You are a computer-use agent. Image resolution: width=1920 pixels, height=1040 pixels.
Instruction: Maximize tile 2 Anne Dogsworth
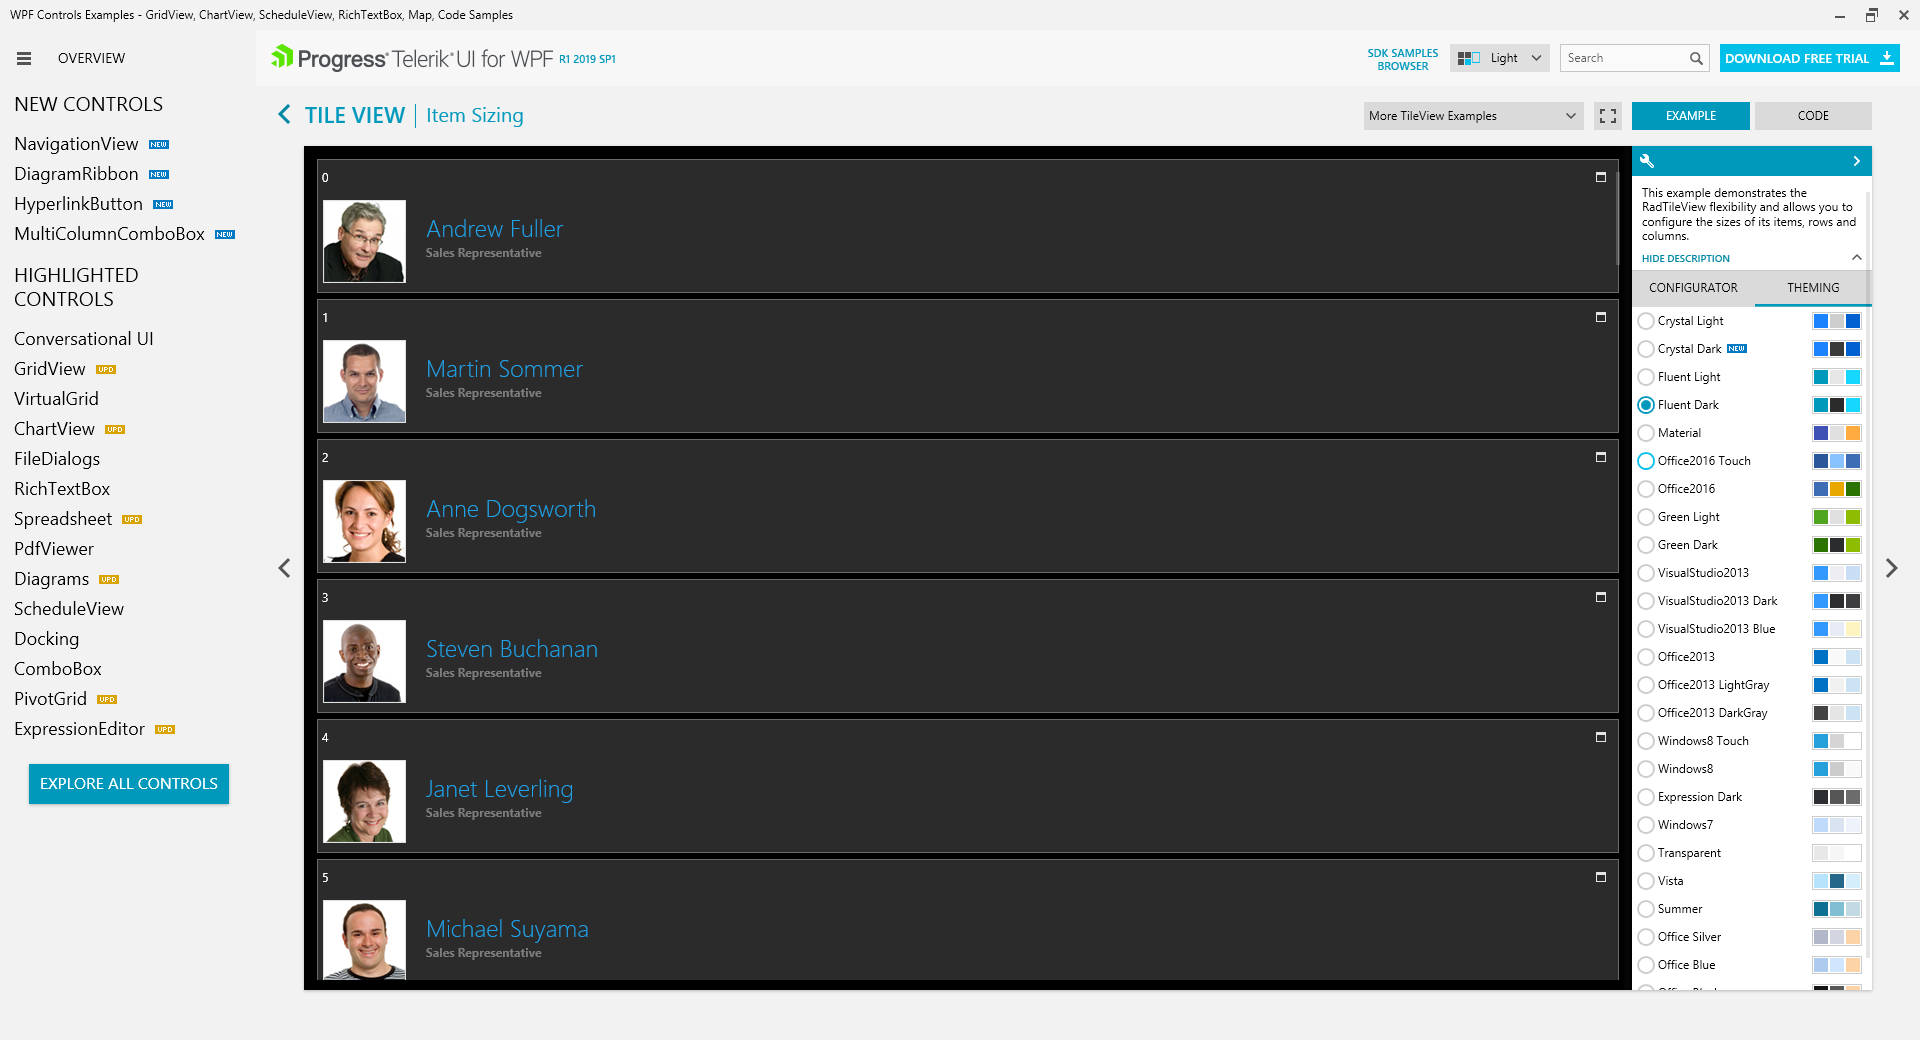1601,457
